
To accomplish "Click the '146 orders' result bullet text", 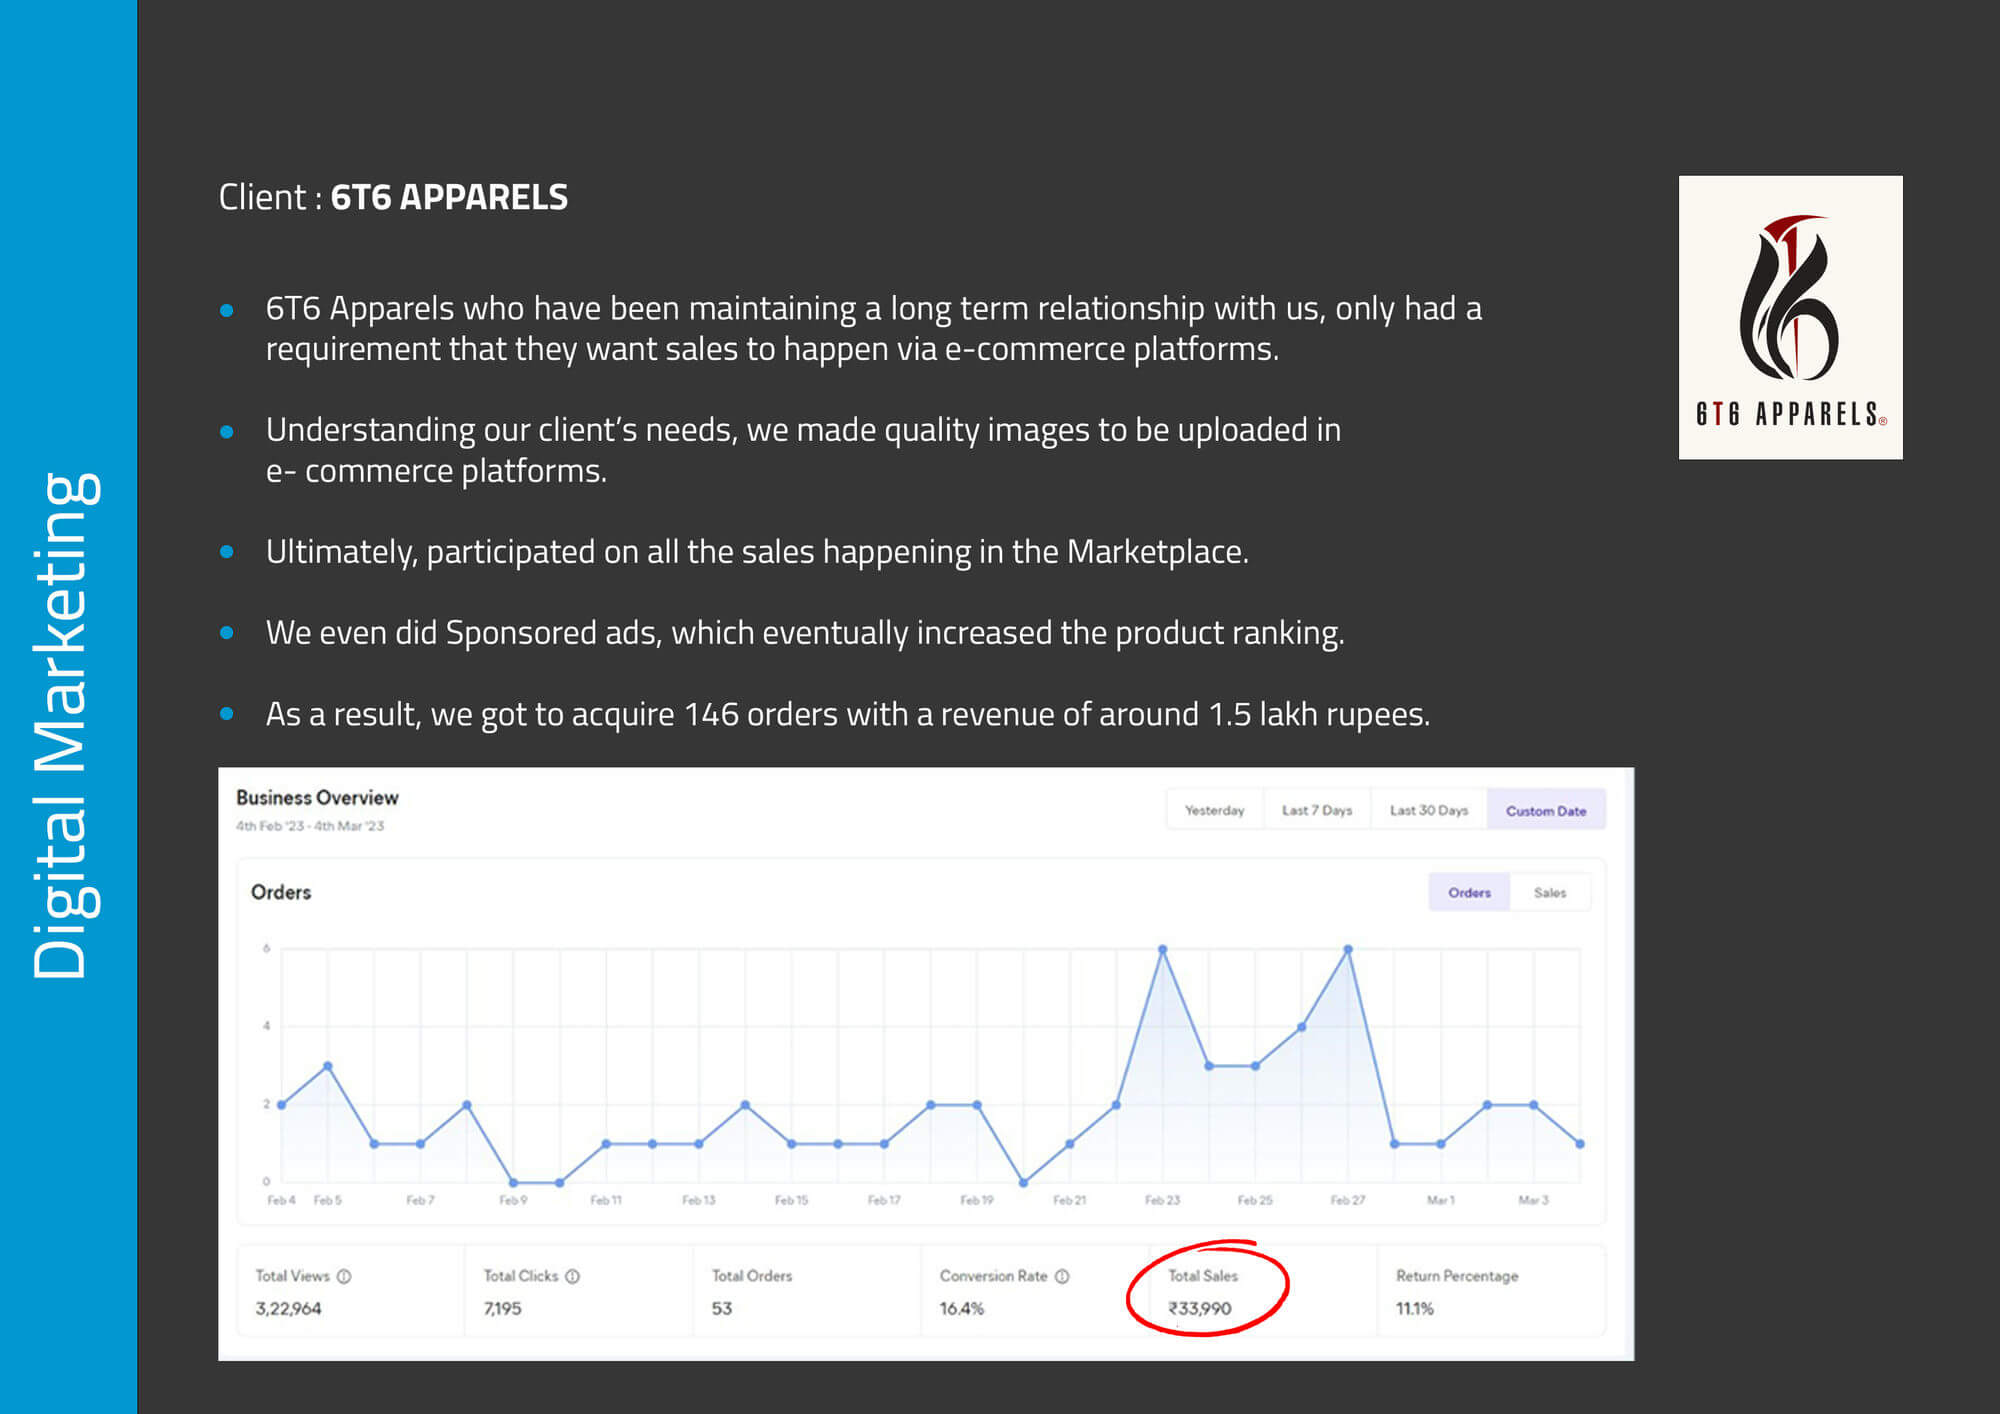I will pyautogui.click(x=848, y=714).
